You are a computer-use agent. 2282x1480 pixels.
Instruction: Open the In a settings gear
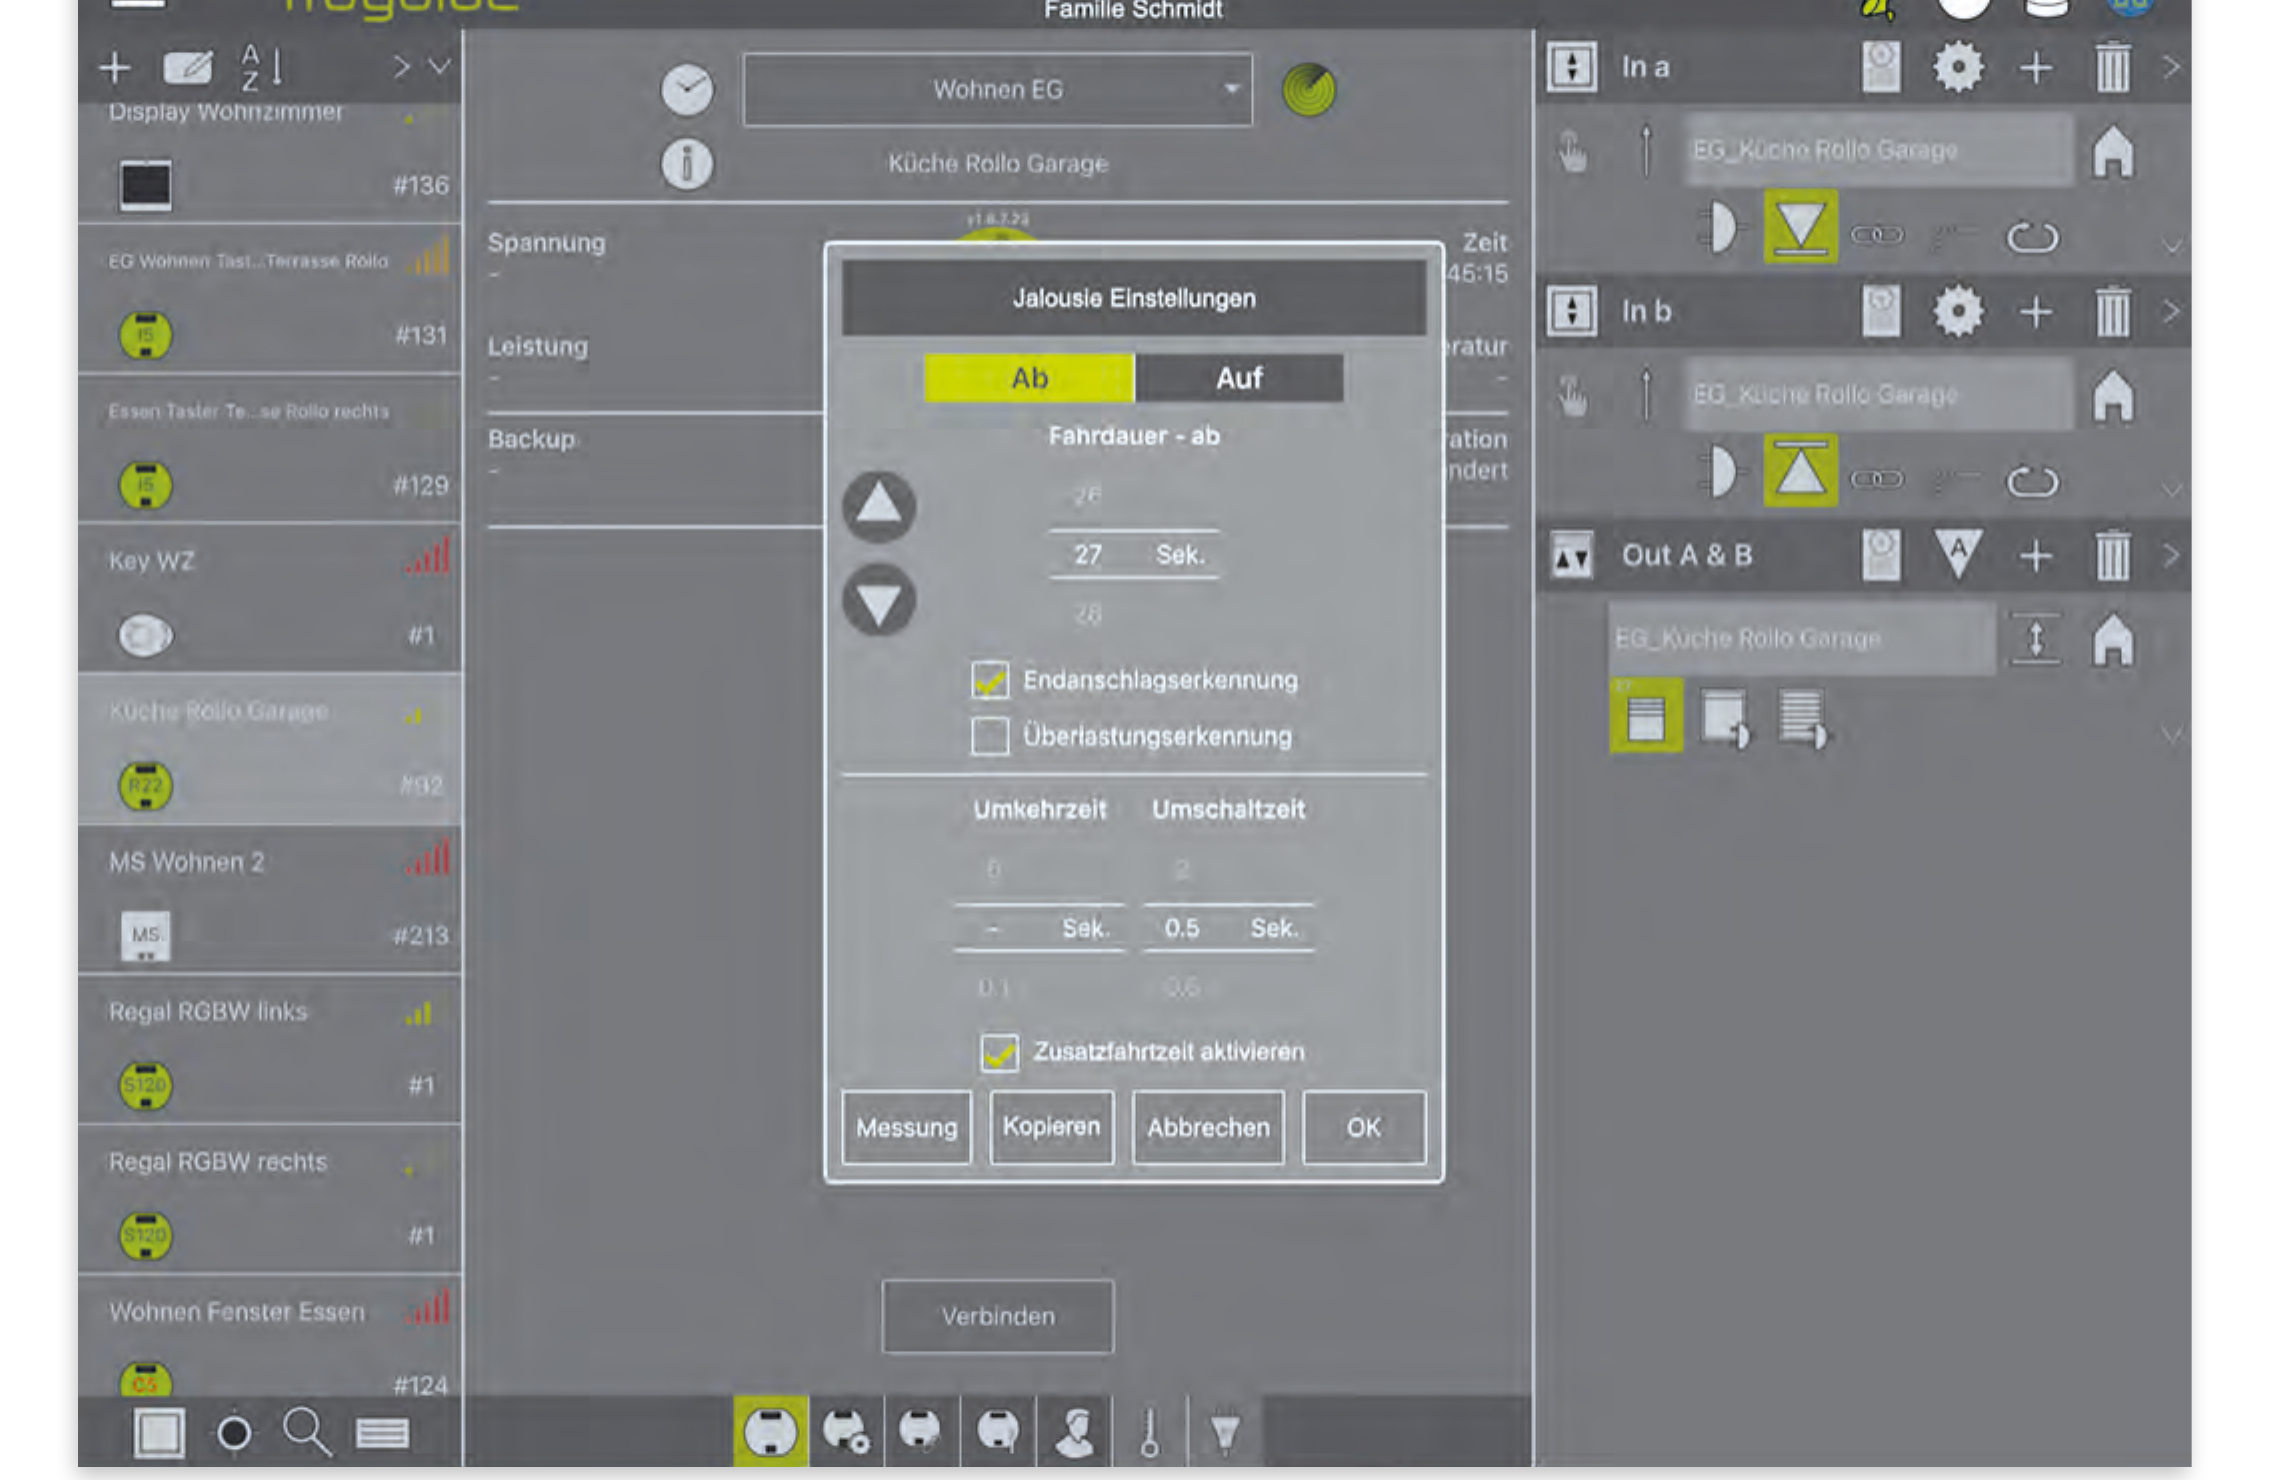click(1957, 67)
